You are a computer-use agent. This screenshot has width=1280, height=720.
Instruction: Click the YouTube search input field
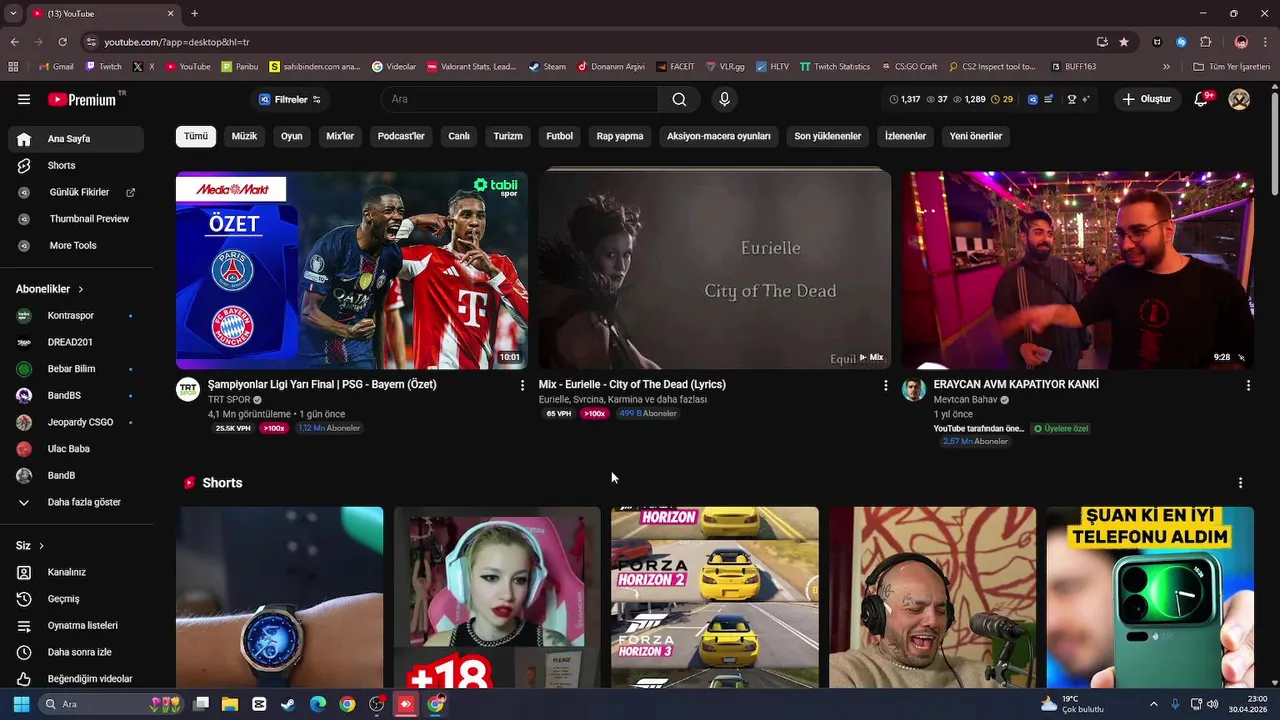click(x=519, y=99)
